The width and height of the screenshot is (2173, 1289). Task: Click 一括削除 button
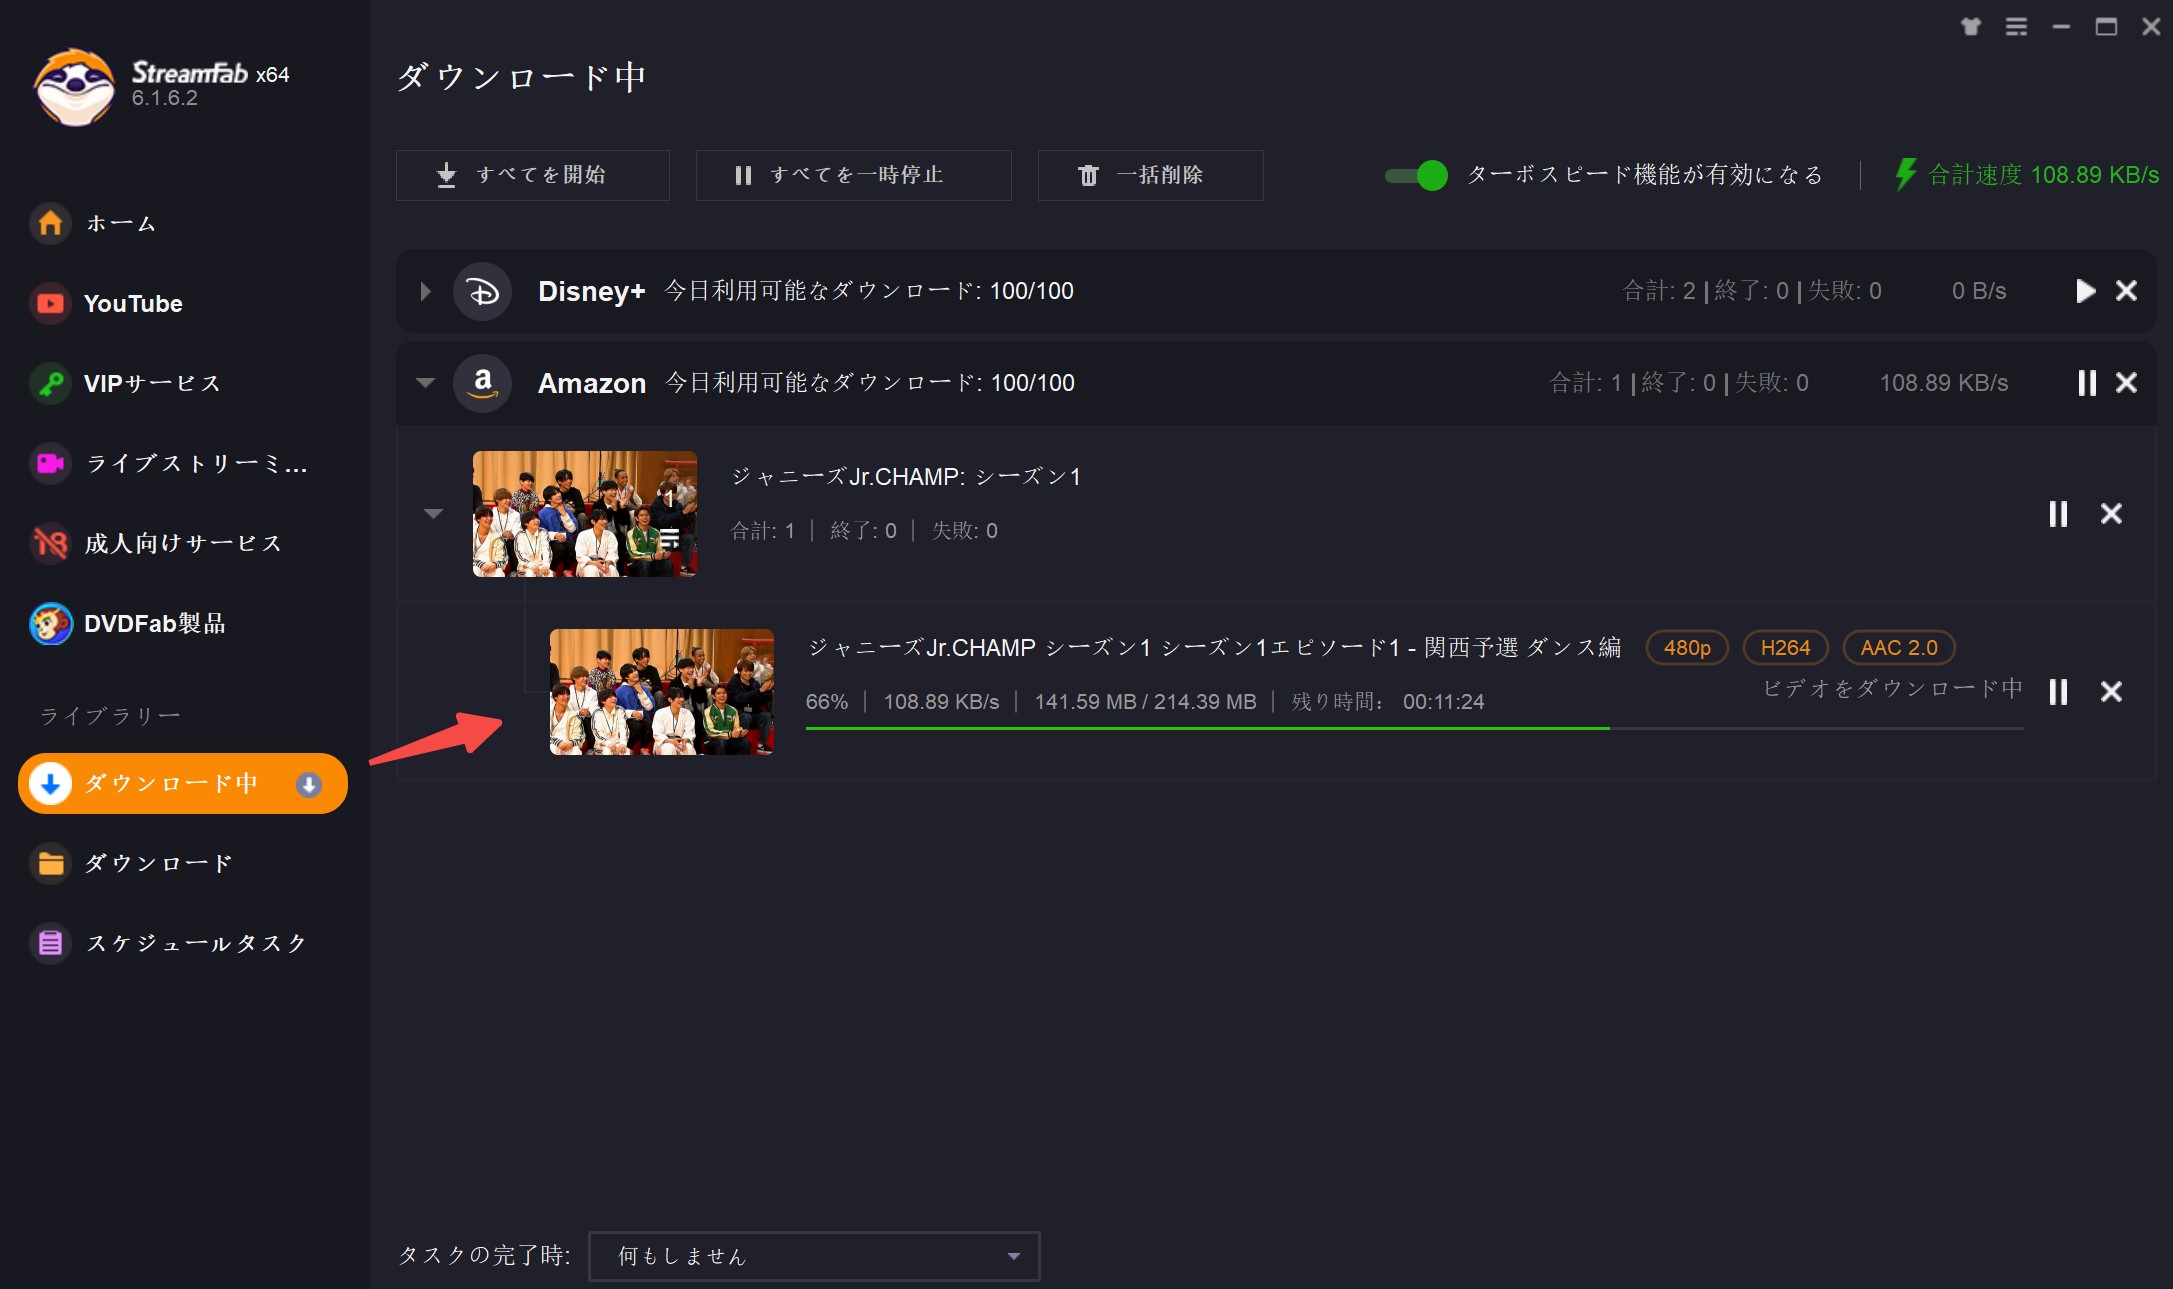coord(1150,175)
